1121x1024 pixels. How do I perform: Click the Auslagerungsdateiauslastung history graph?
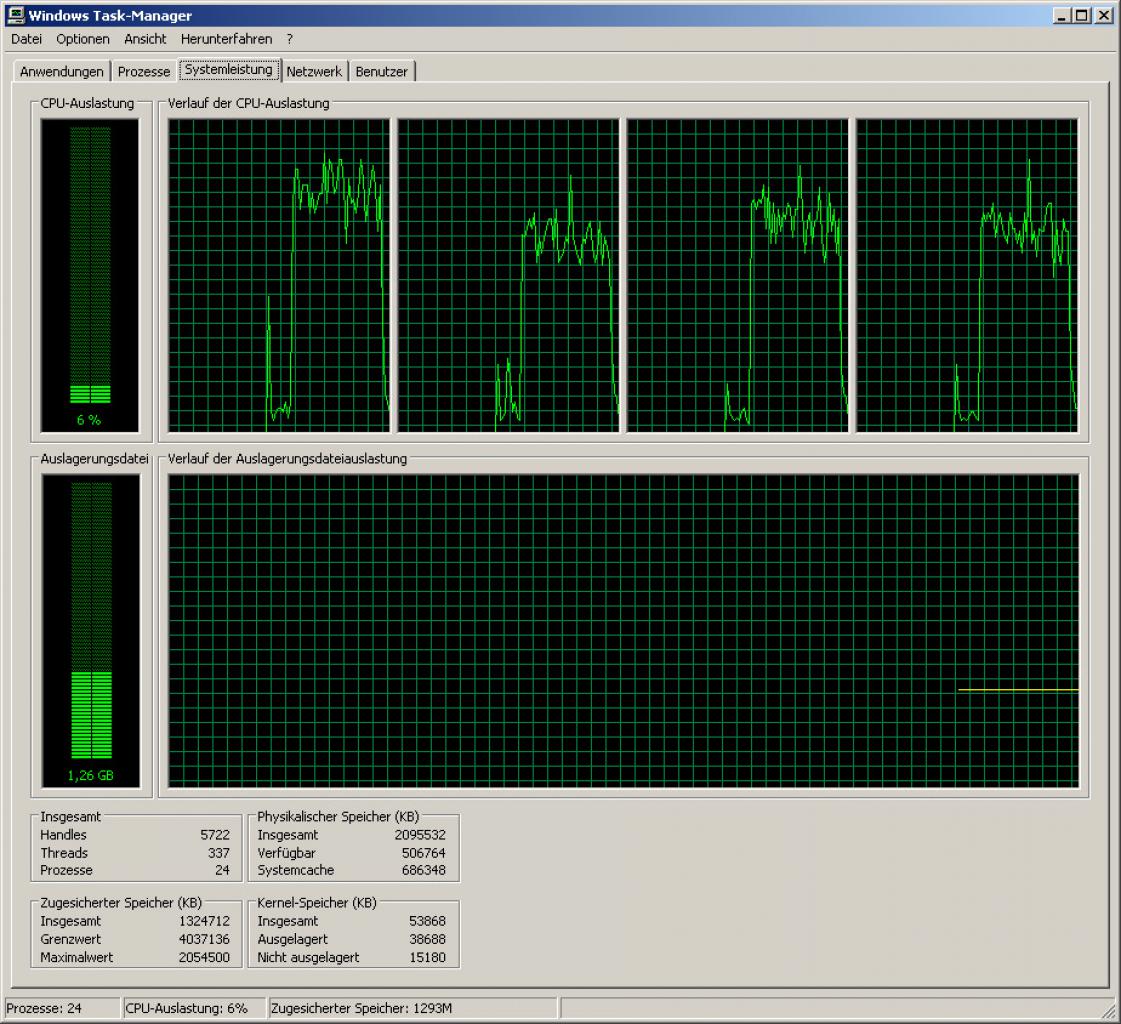pyautogui.click(x=623, y=631)
